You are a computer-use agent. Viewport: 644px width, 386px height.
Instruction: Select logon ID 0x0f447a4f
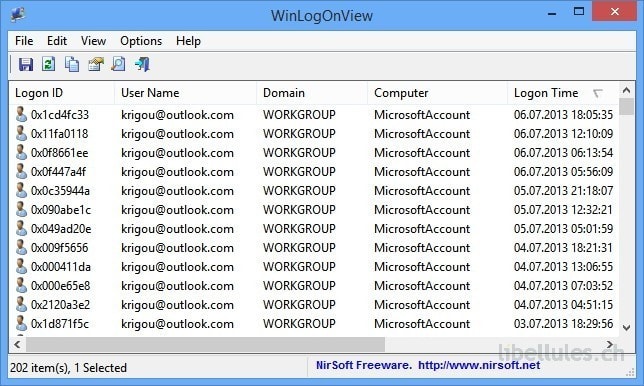[58, 172]
